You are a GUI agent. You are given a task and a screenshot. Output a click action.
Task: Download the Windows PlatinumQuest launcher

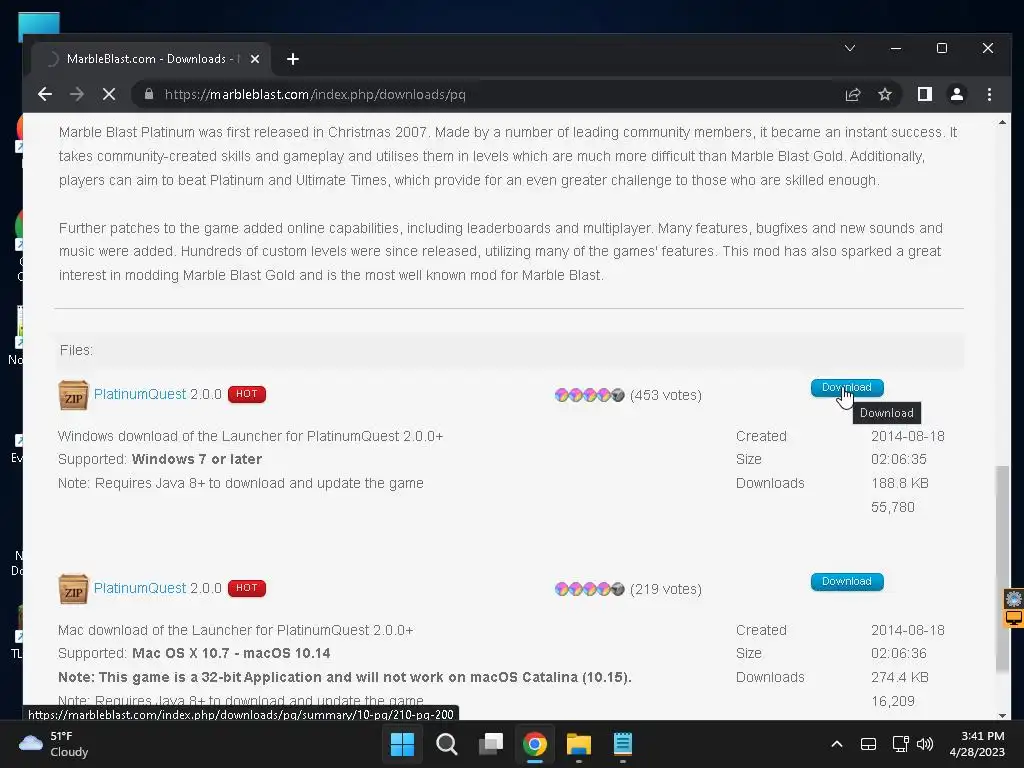click(846, 387)
